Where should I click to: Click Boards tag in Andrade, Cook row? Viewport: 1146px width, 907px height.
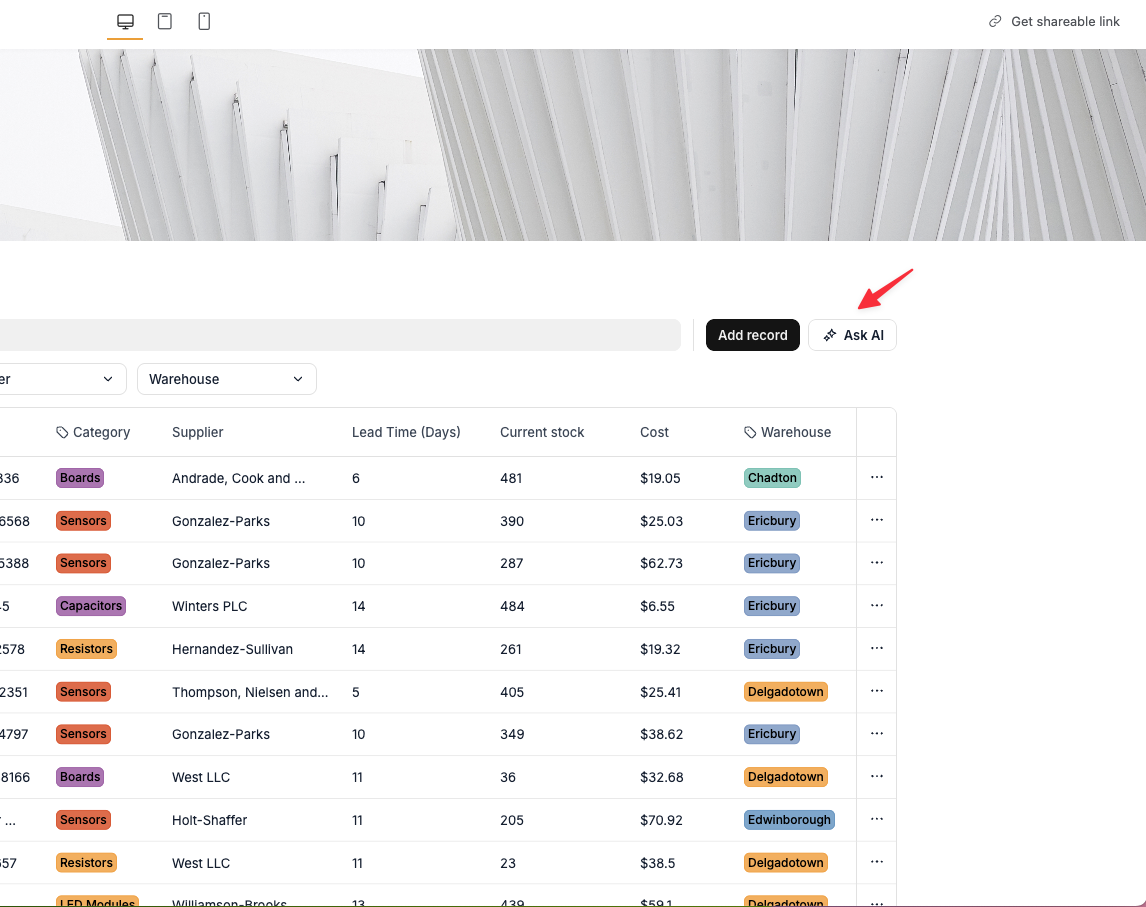(80, 478)
